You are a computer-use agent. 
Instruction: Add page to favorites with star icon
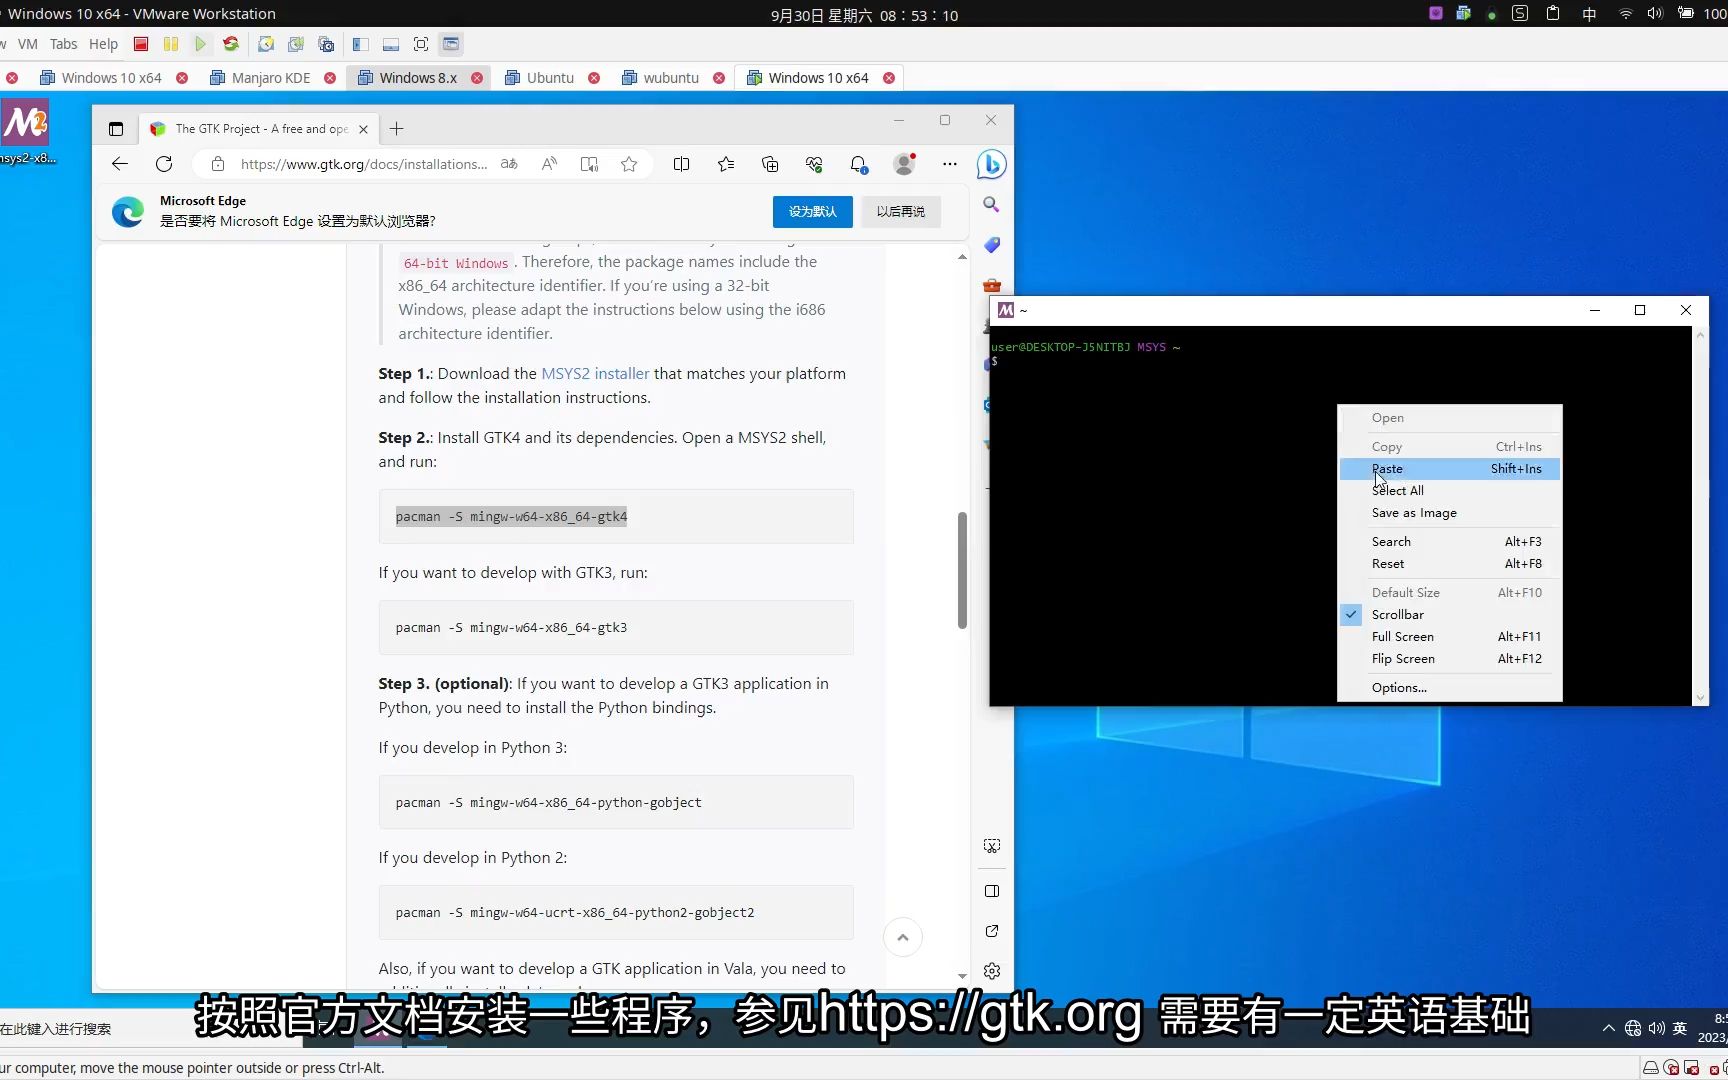pos(629,164)
